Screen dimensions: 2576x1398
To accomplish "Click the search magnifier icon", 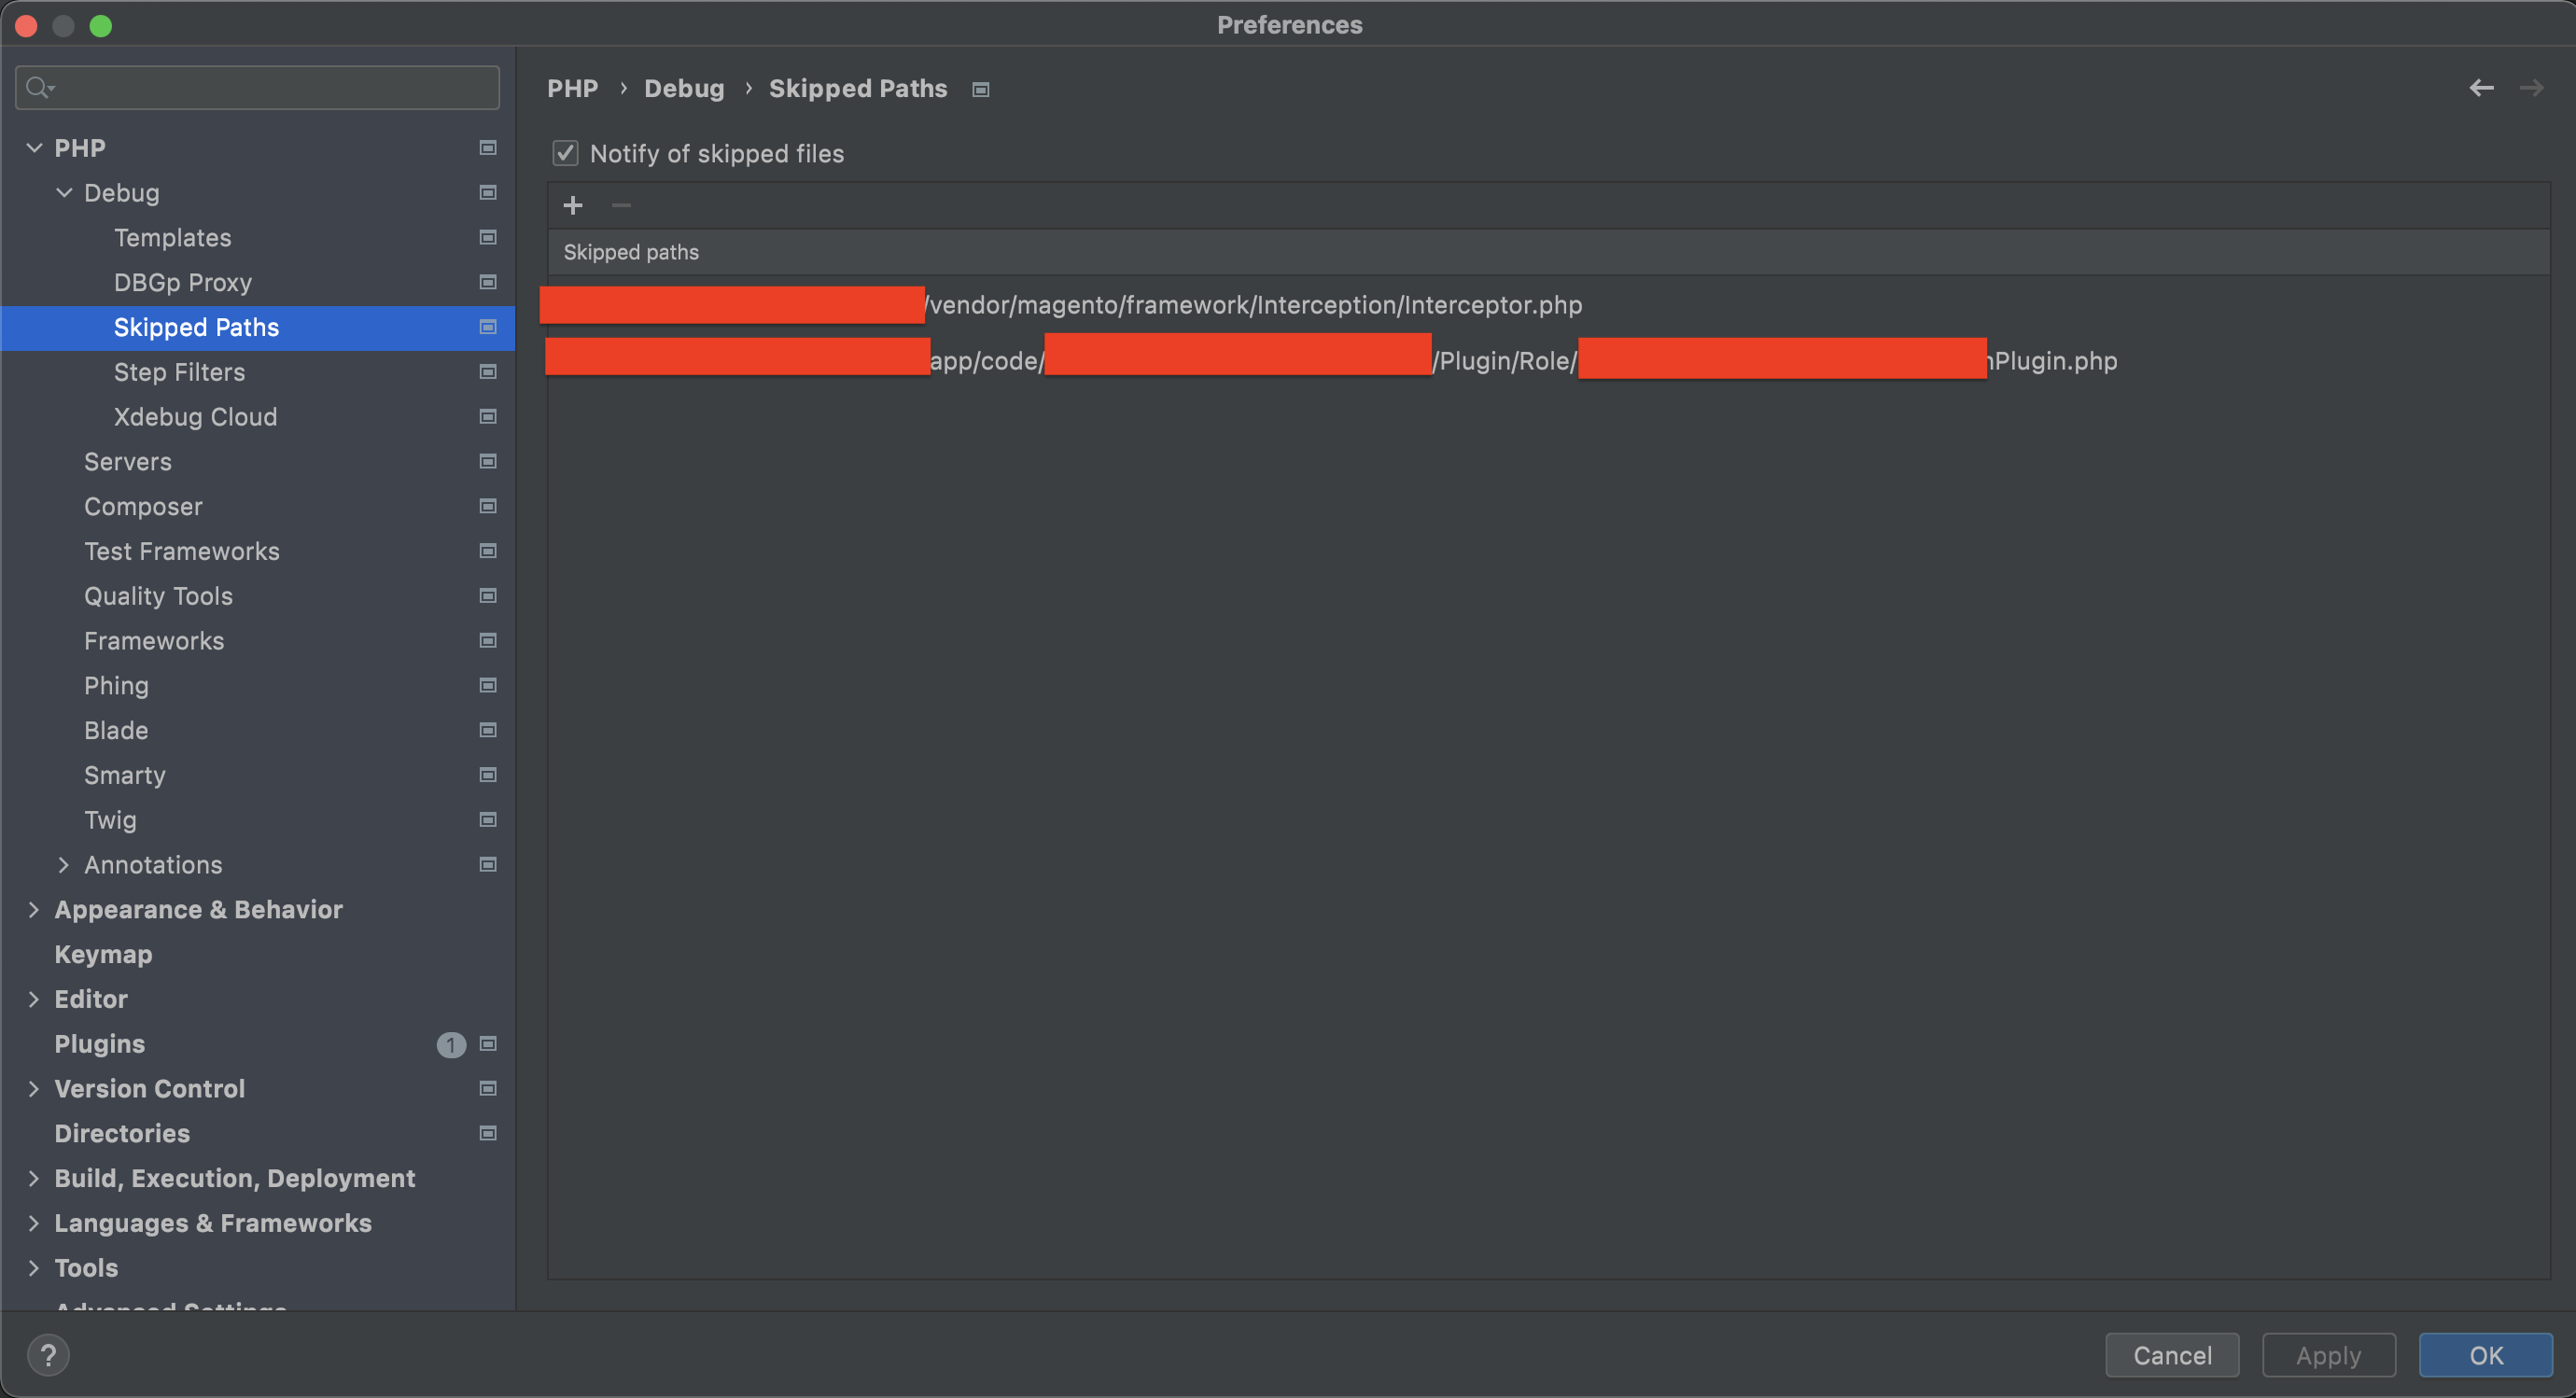I will pyautogui.click(x=38, y=88).
